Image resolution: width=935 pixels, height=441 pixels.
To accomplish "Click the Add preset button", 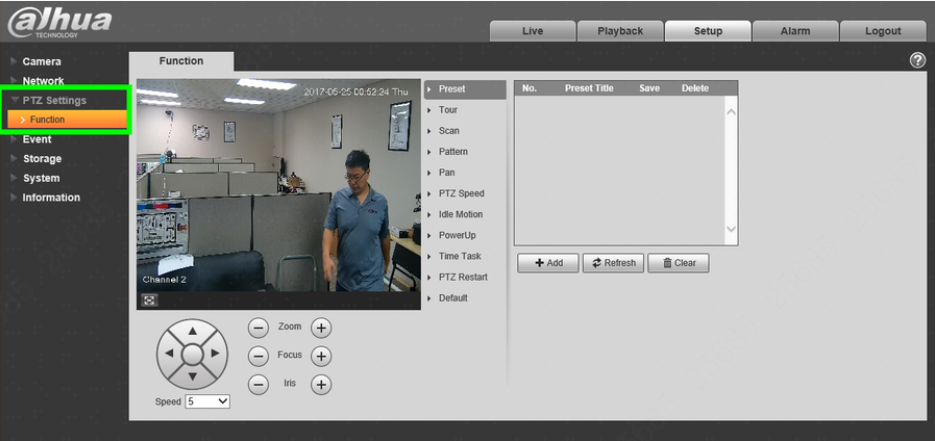I will [548, 263].
